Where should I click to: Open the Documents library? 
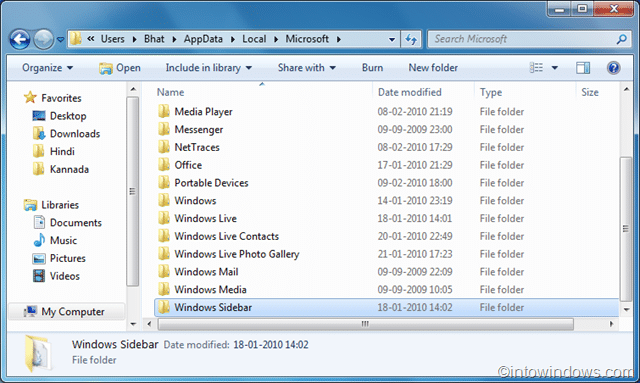pyautogui.click(x=76, y=223)
